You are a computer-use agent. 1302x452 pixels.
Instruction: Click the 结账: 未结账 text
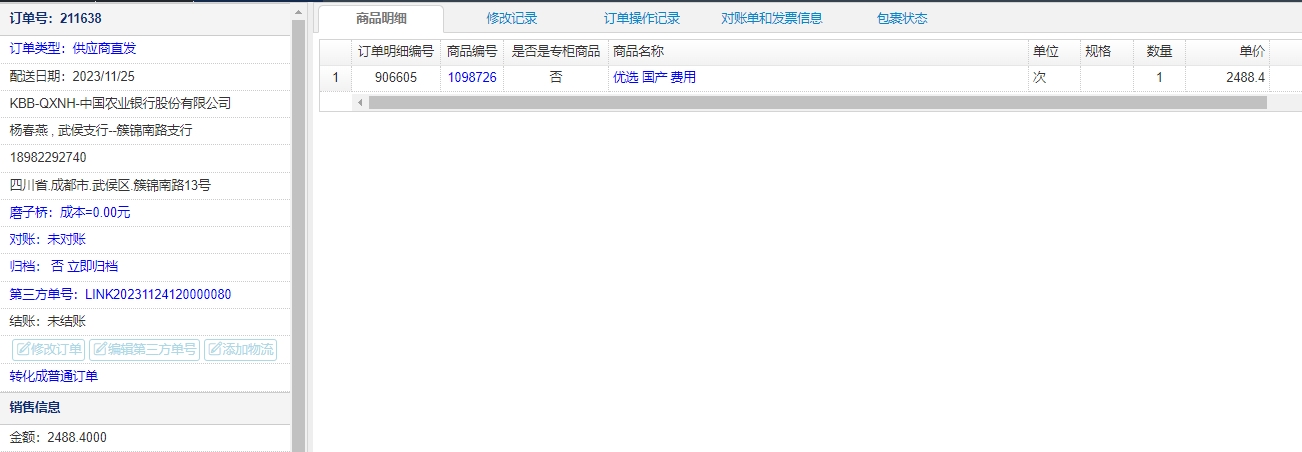pos(48,321)
